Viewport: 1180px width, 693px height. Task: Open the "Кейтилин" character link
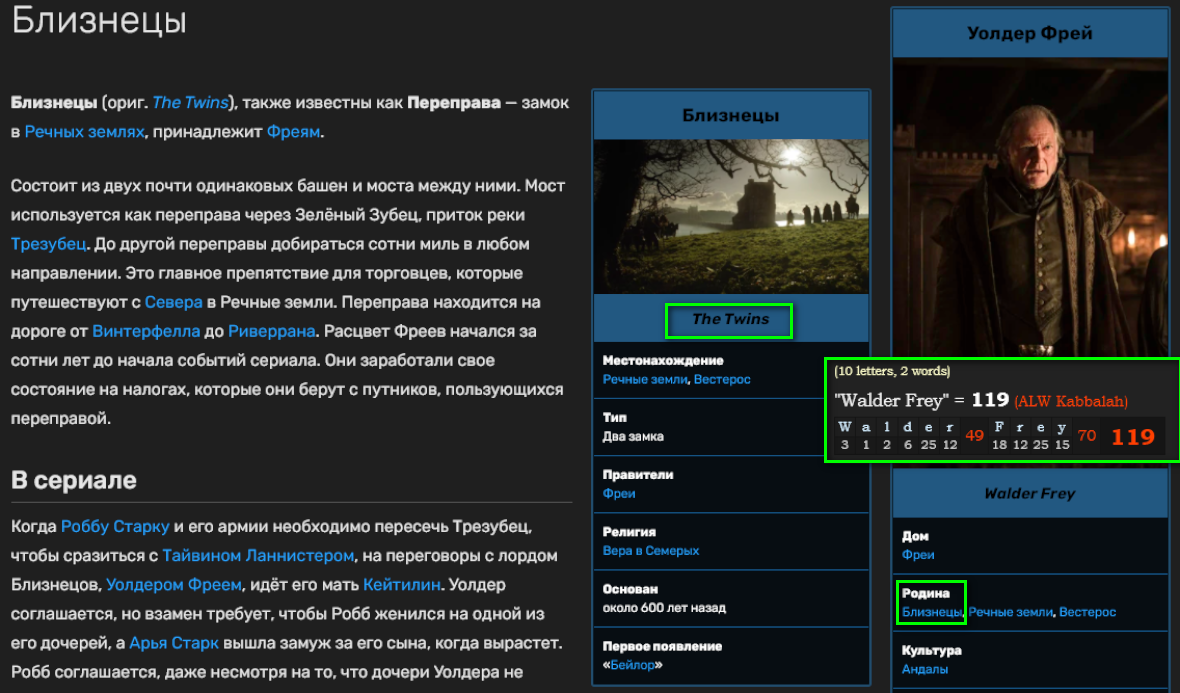click(402, 585)
